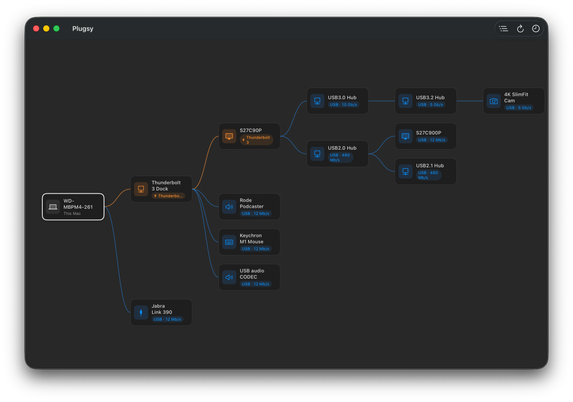Click the hub icon on USB3.0 Hub
Viewport: 573px width, 402px height.
click(x=317, y=101)
